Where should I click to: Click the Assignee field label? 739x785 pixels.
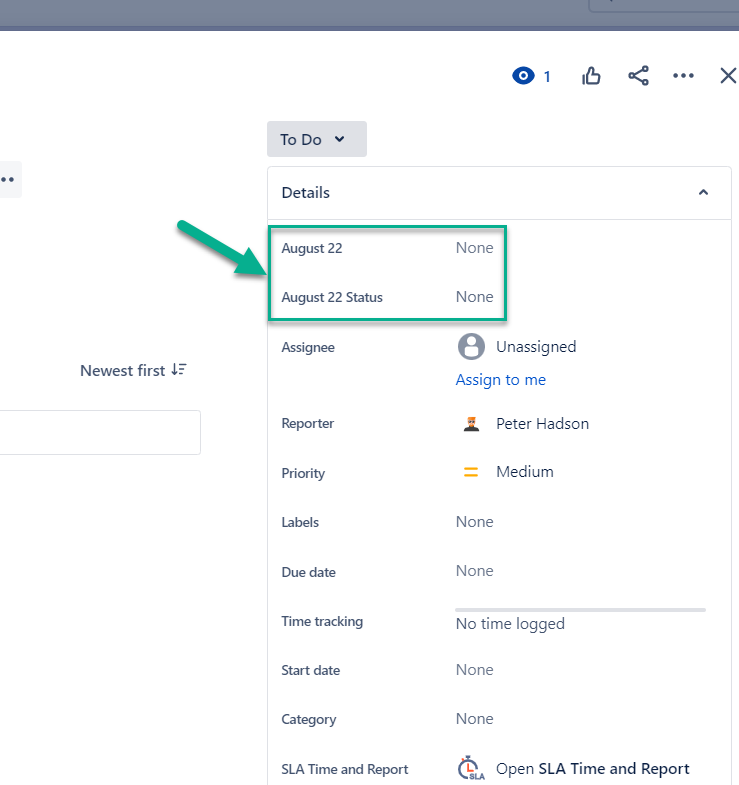click(x=308, y=347)
